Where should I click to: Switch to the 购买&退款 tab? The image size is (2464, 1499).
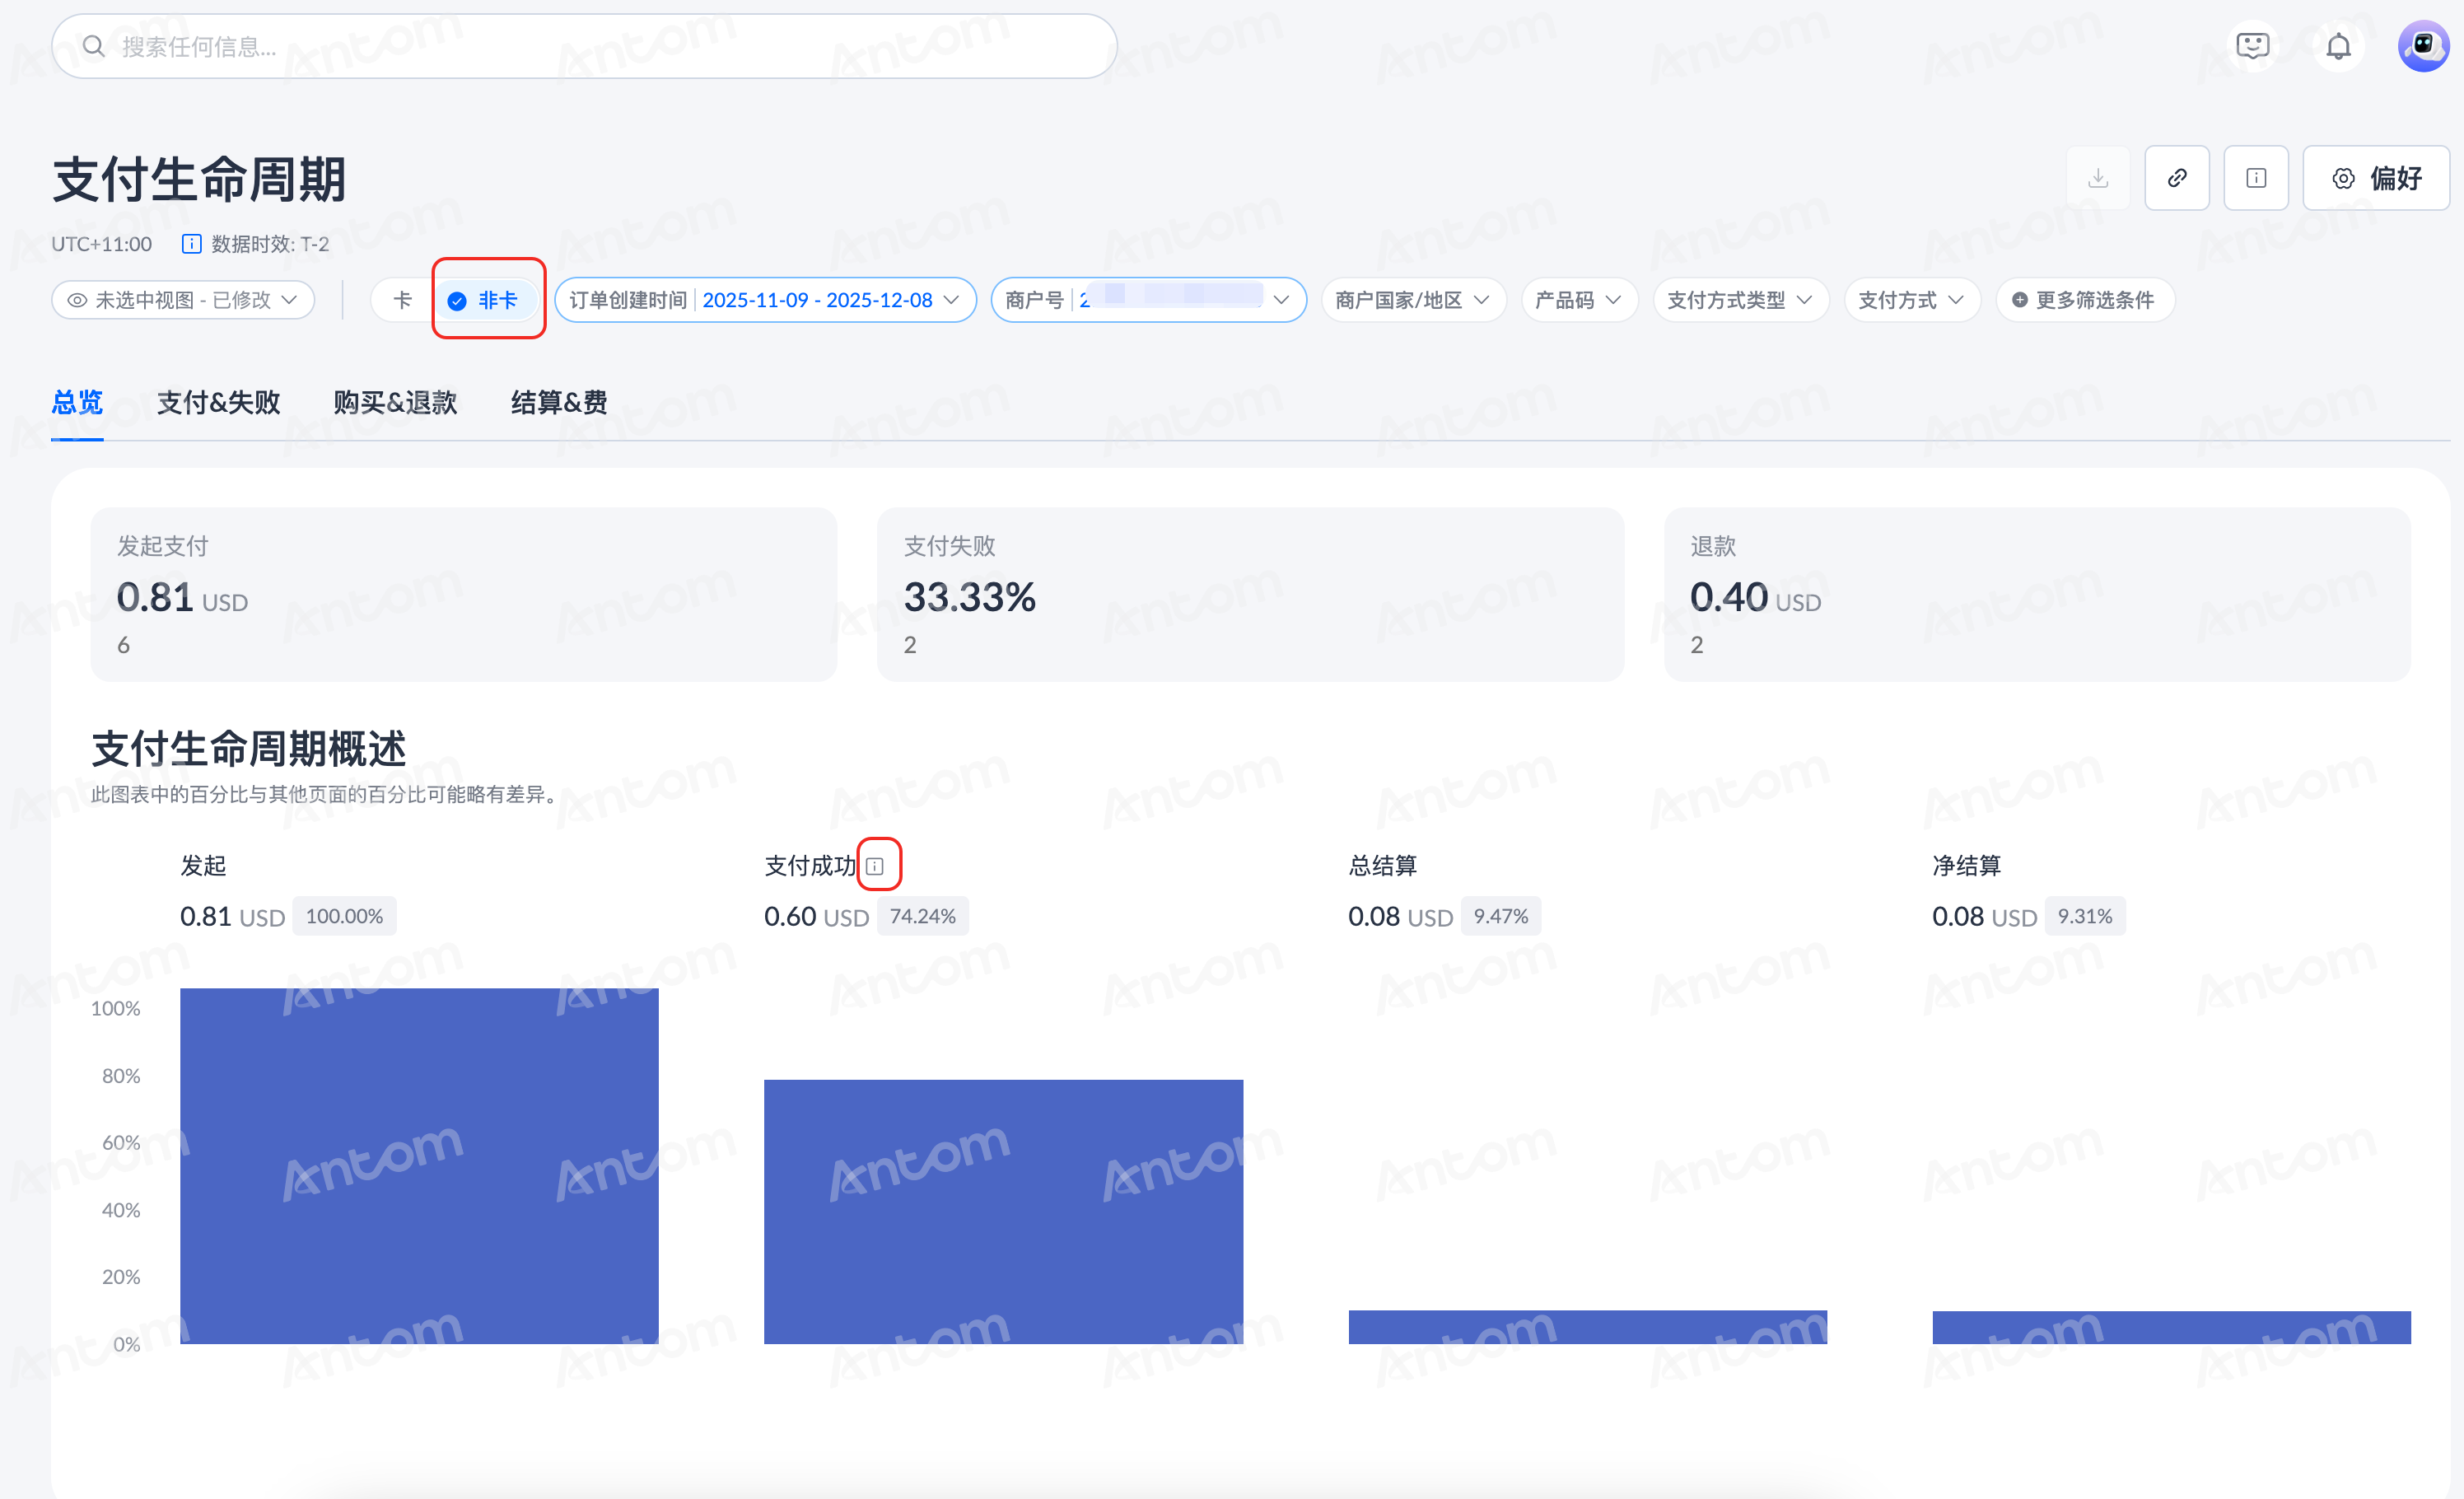click(x=395, y=402)
